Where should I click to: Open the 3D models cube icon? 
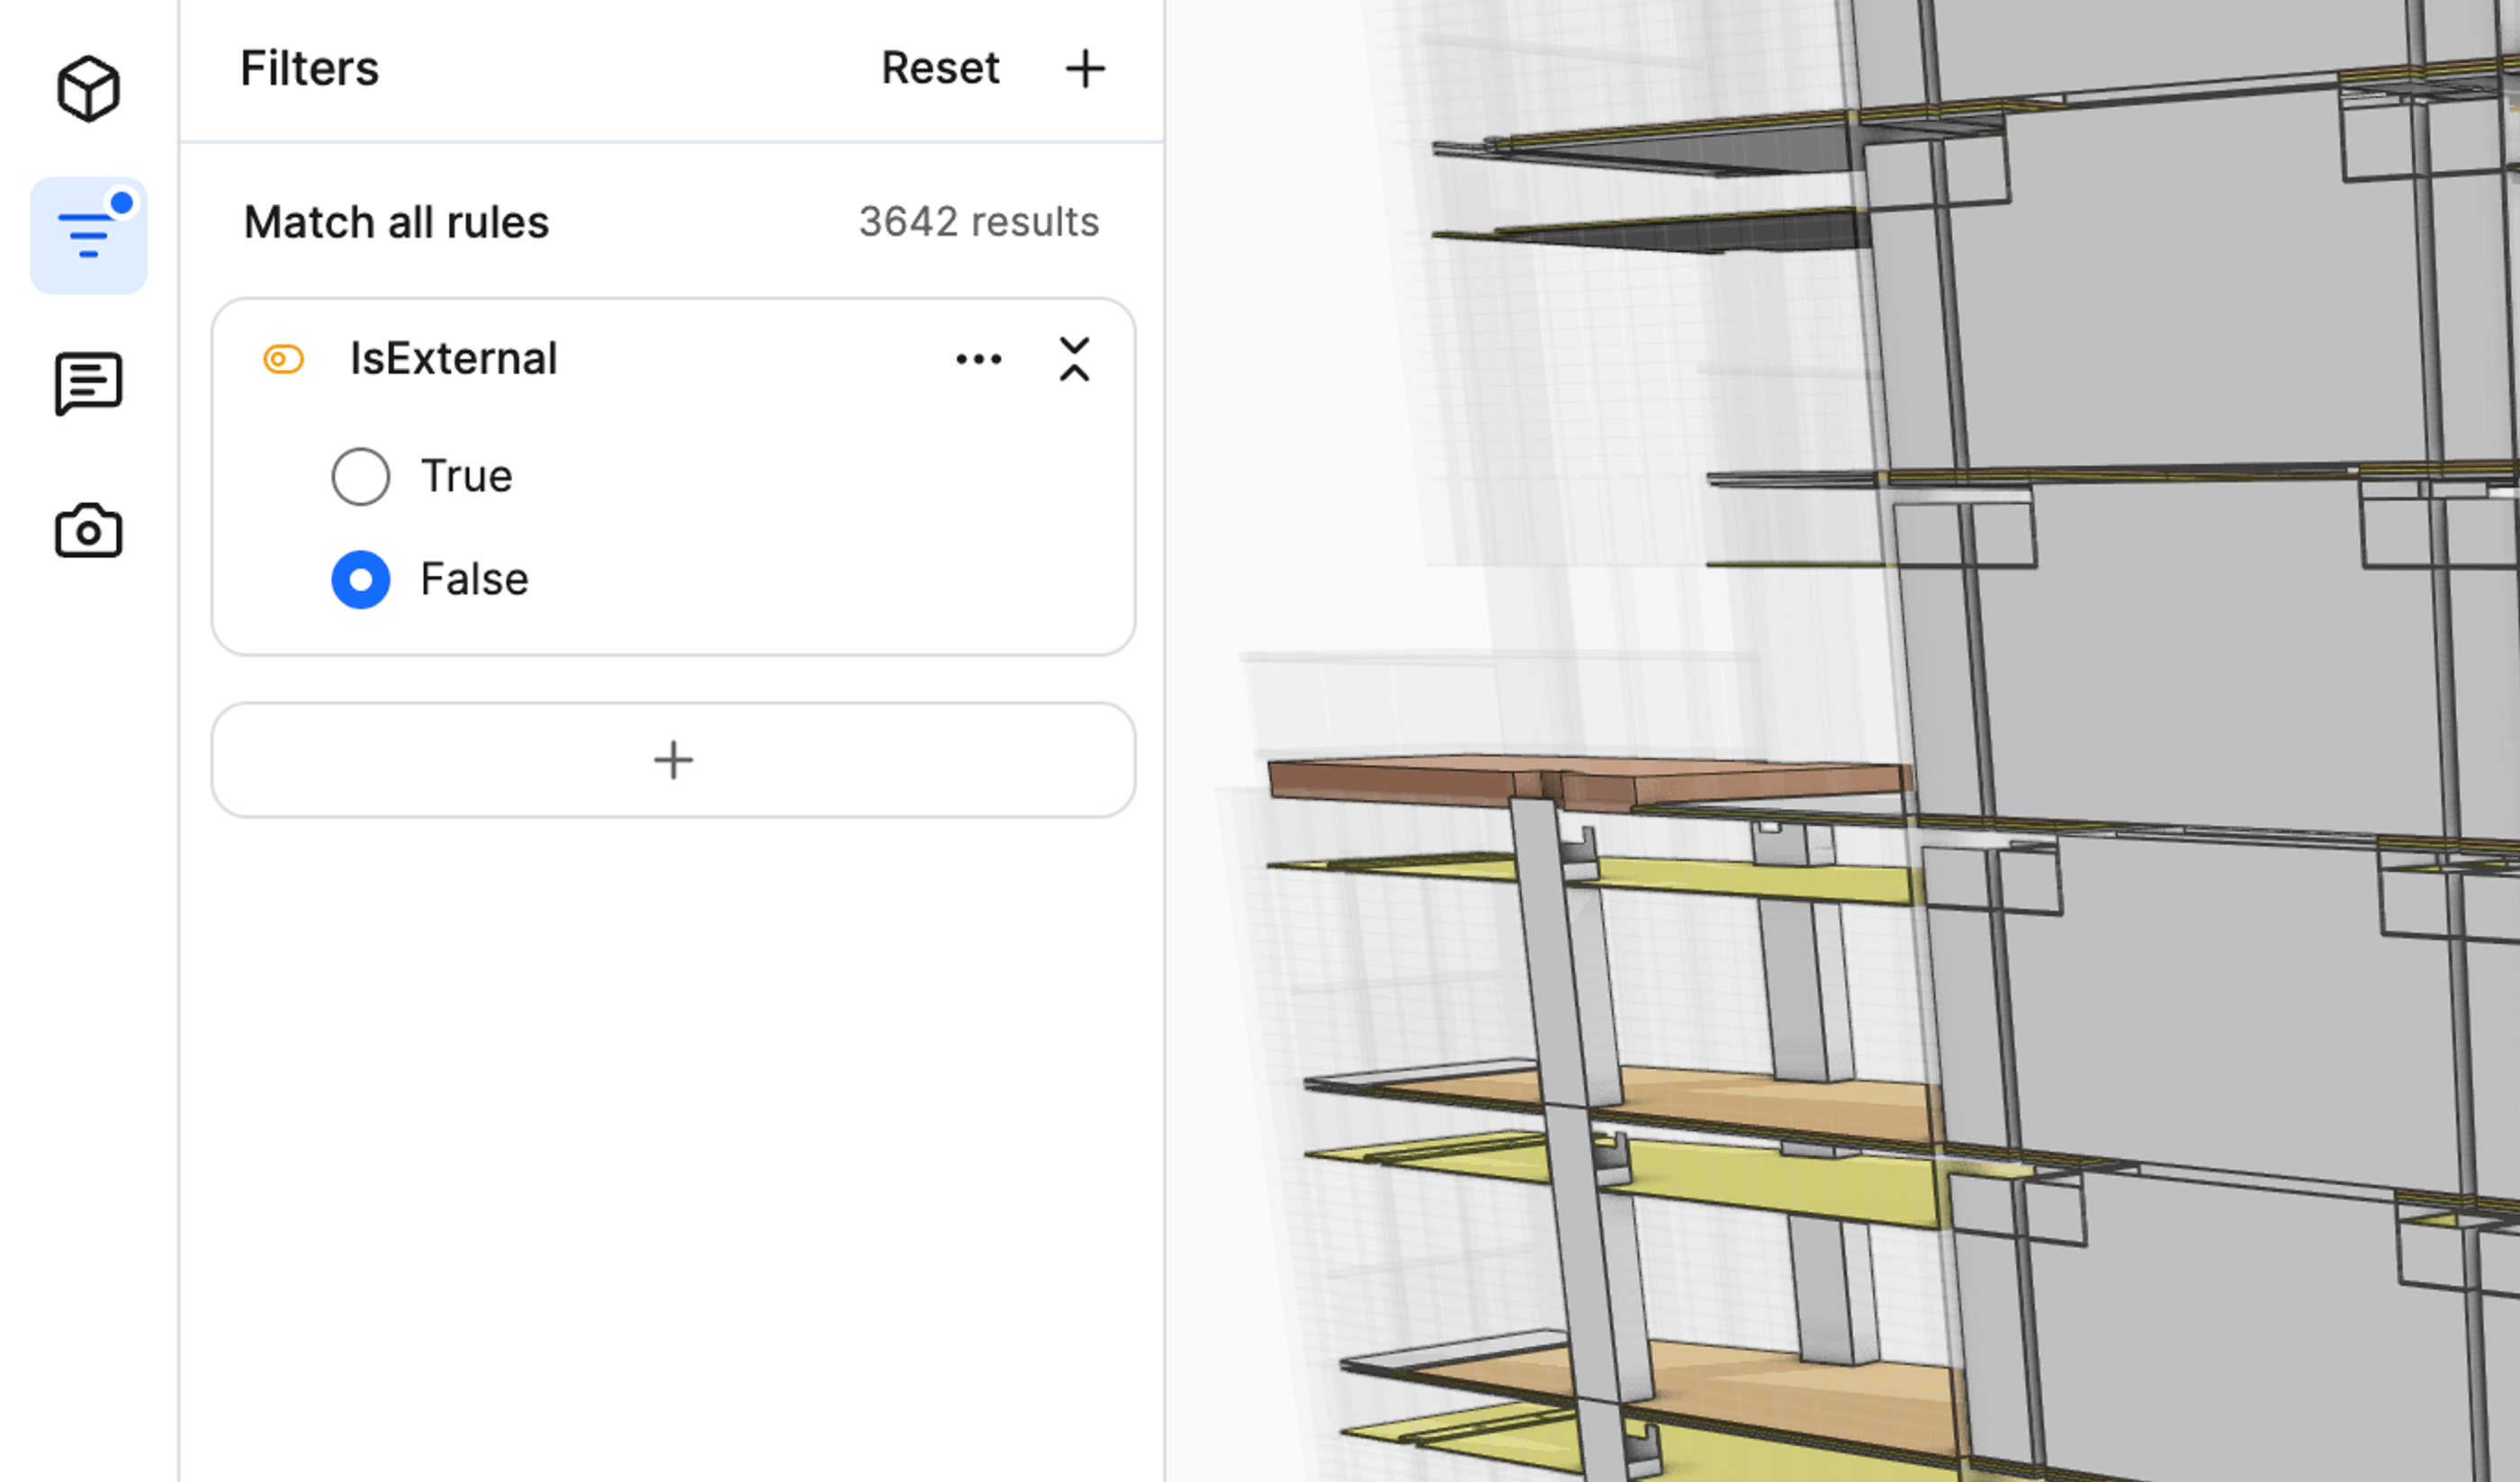[x=88, y=89]
